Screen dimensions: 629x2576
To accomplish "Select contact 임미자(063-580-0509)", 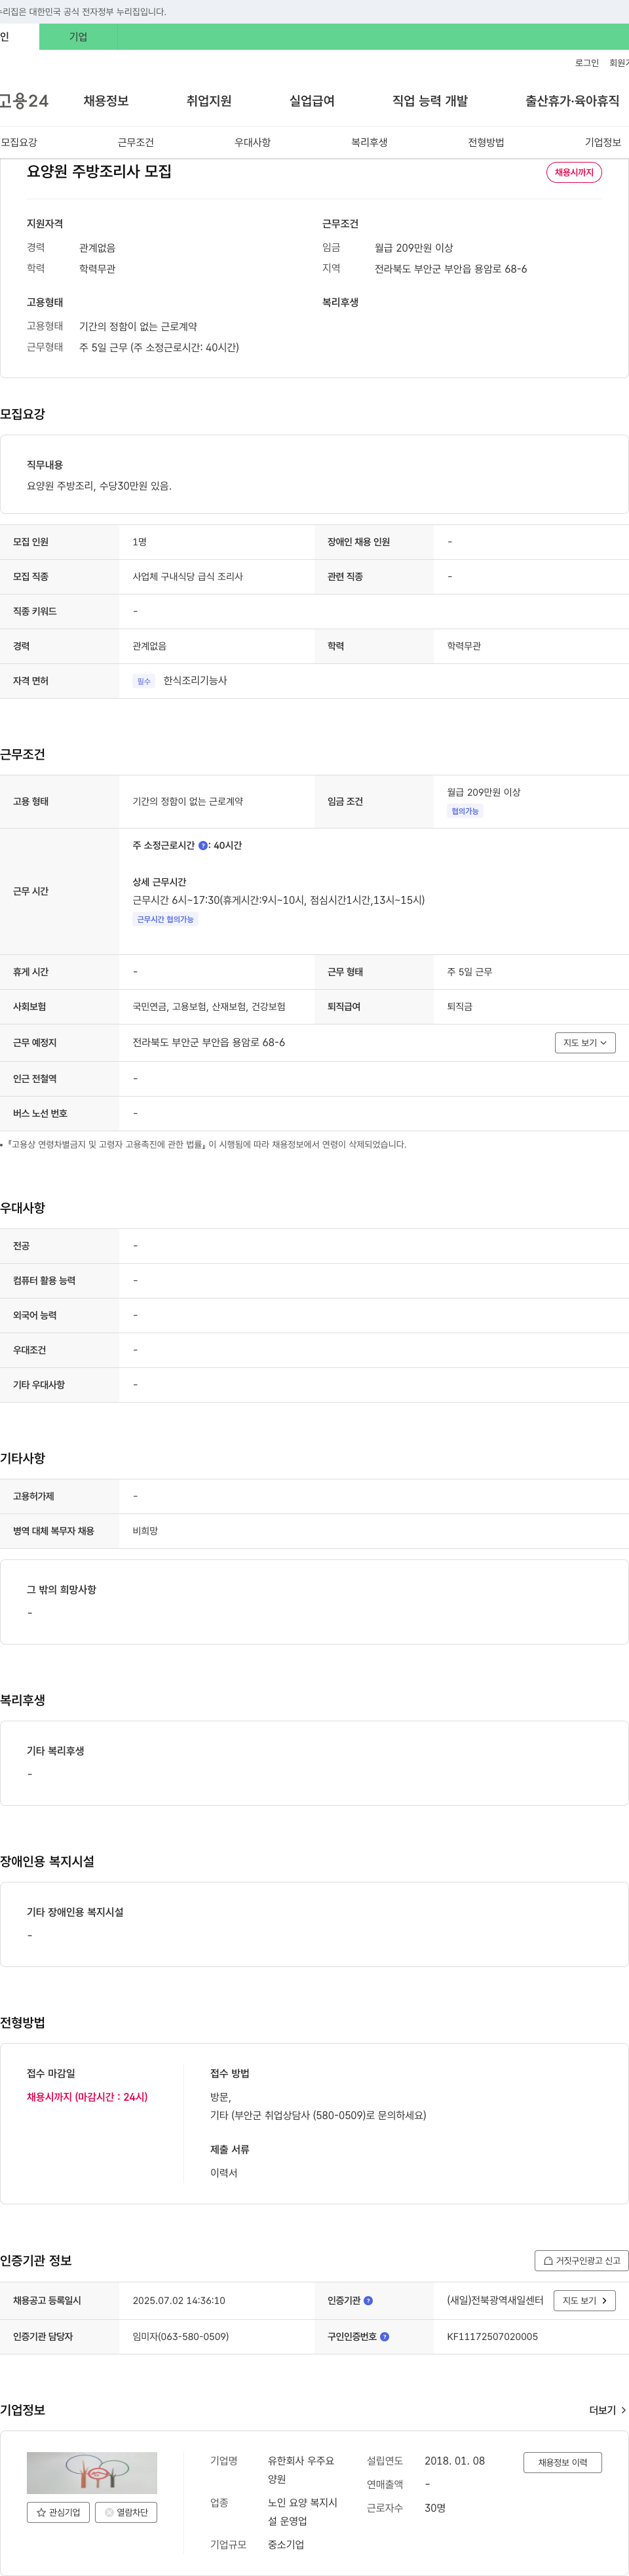I will coord(181,2337).
